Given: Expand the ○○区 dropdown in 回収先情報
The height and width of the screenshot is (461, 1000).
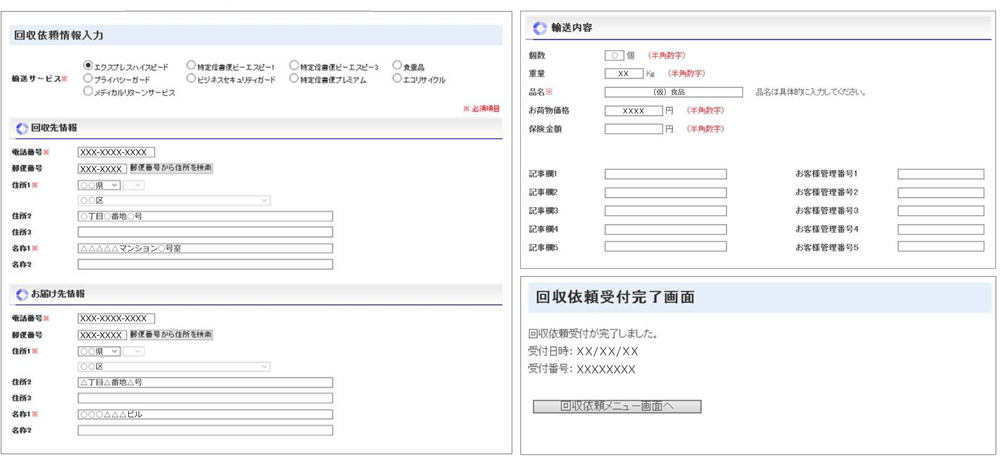Looking at the screenshot, I should point(174,201).
